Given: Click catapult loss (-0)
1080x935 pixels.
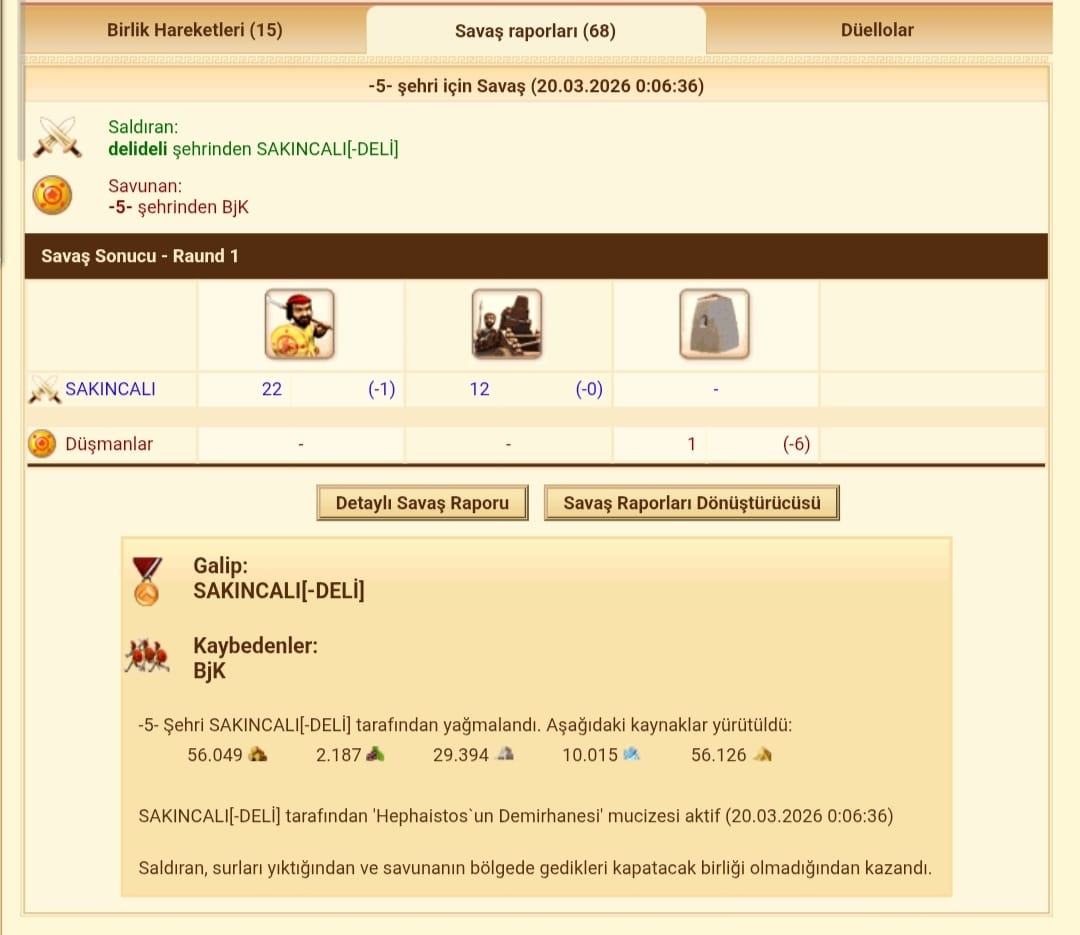Looking at the screenshot, I should pos(589,389).
